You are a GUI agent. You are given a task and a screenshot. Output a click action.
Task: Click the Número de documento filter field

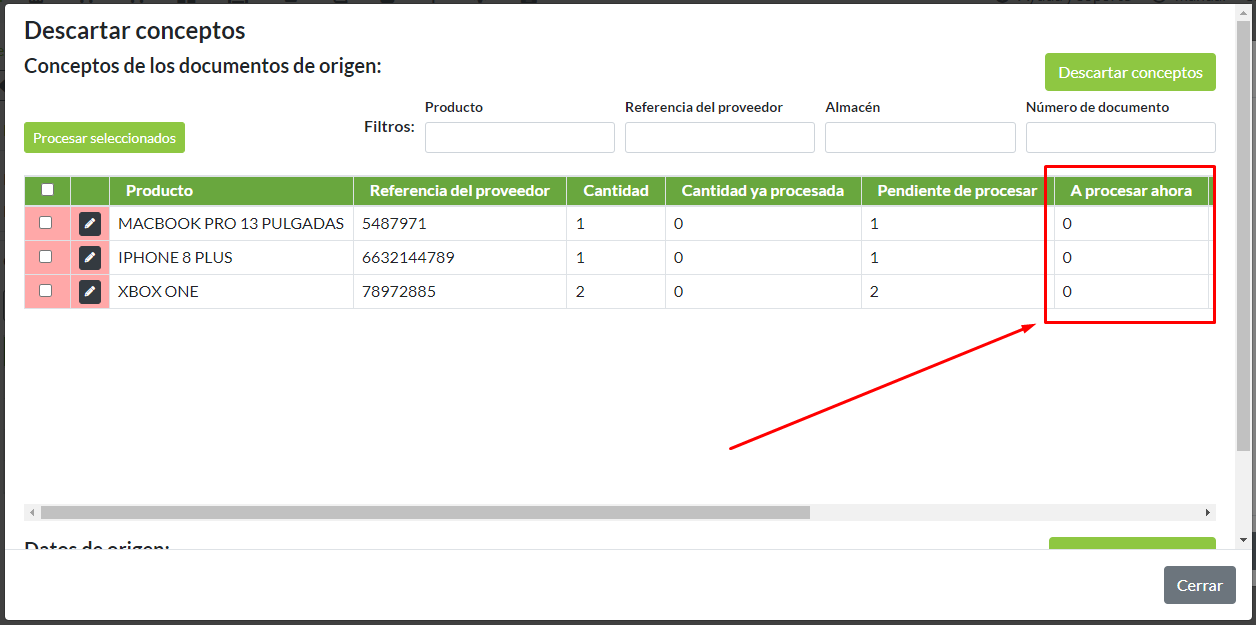pos(1120,138)
